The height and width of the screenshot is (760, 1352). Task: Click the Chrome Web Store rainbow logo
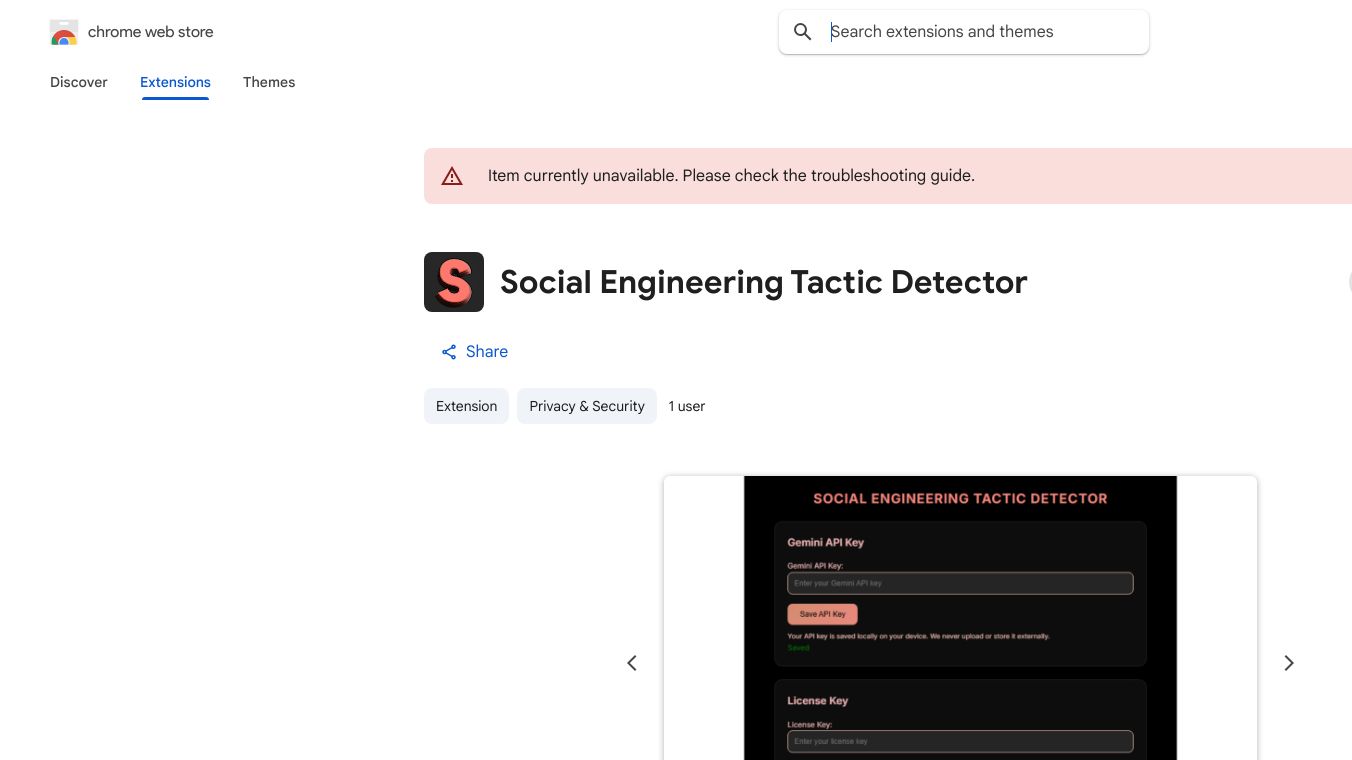click(x=64, y=33)
